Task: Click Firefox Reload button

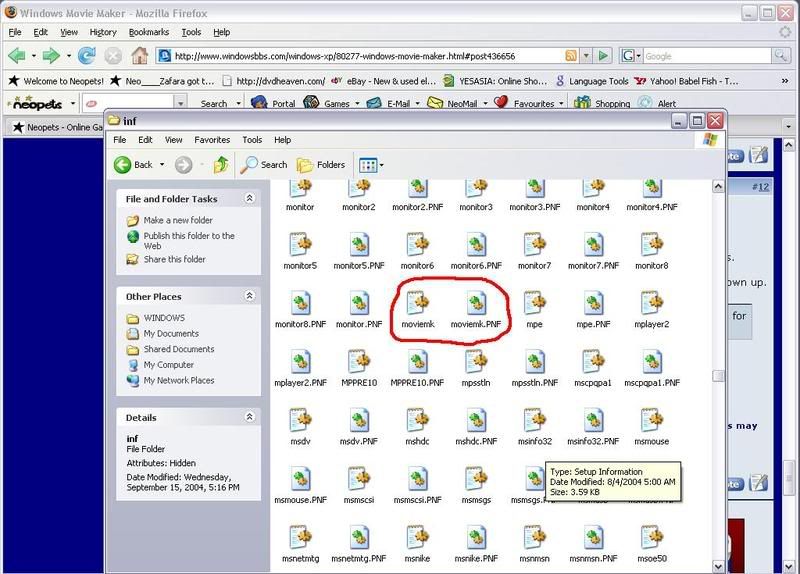Action: pos(87,56)
